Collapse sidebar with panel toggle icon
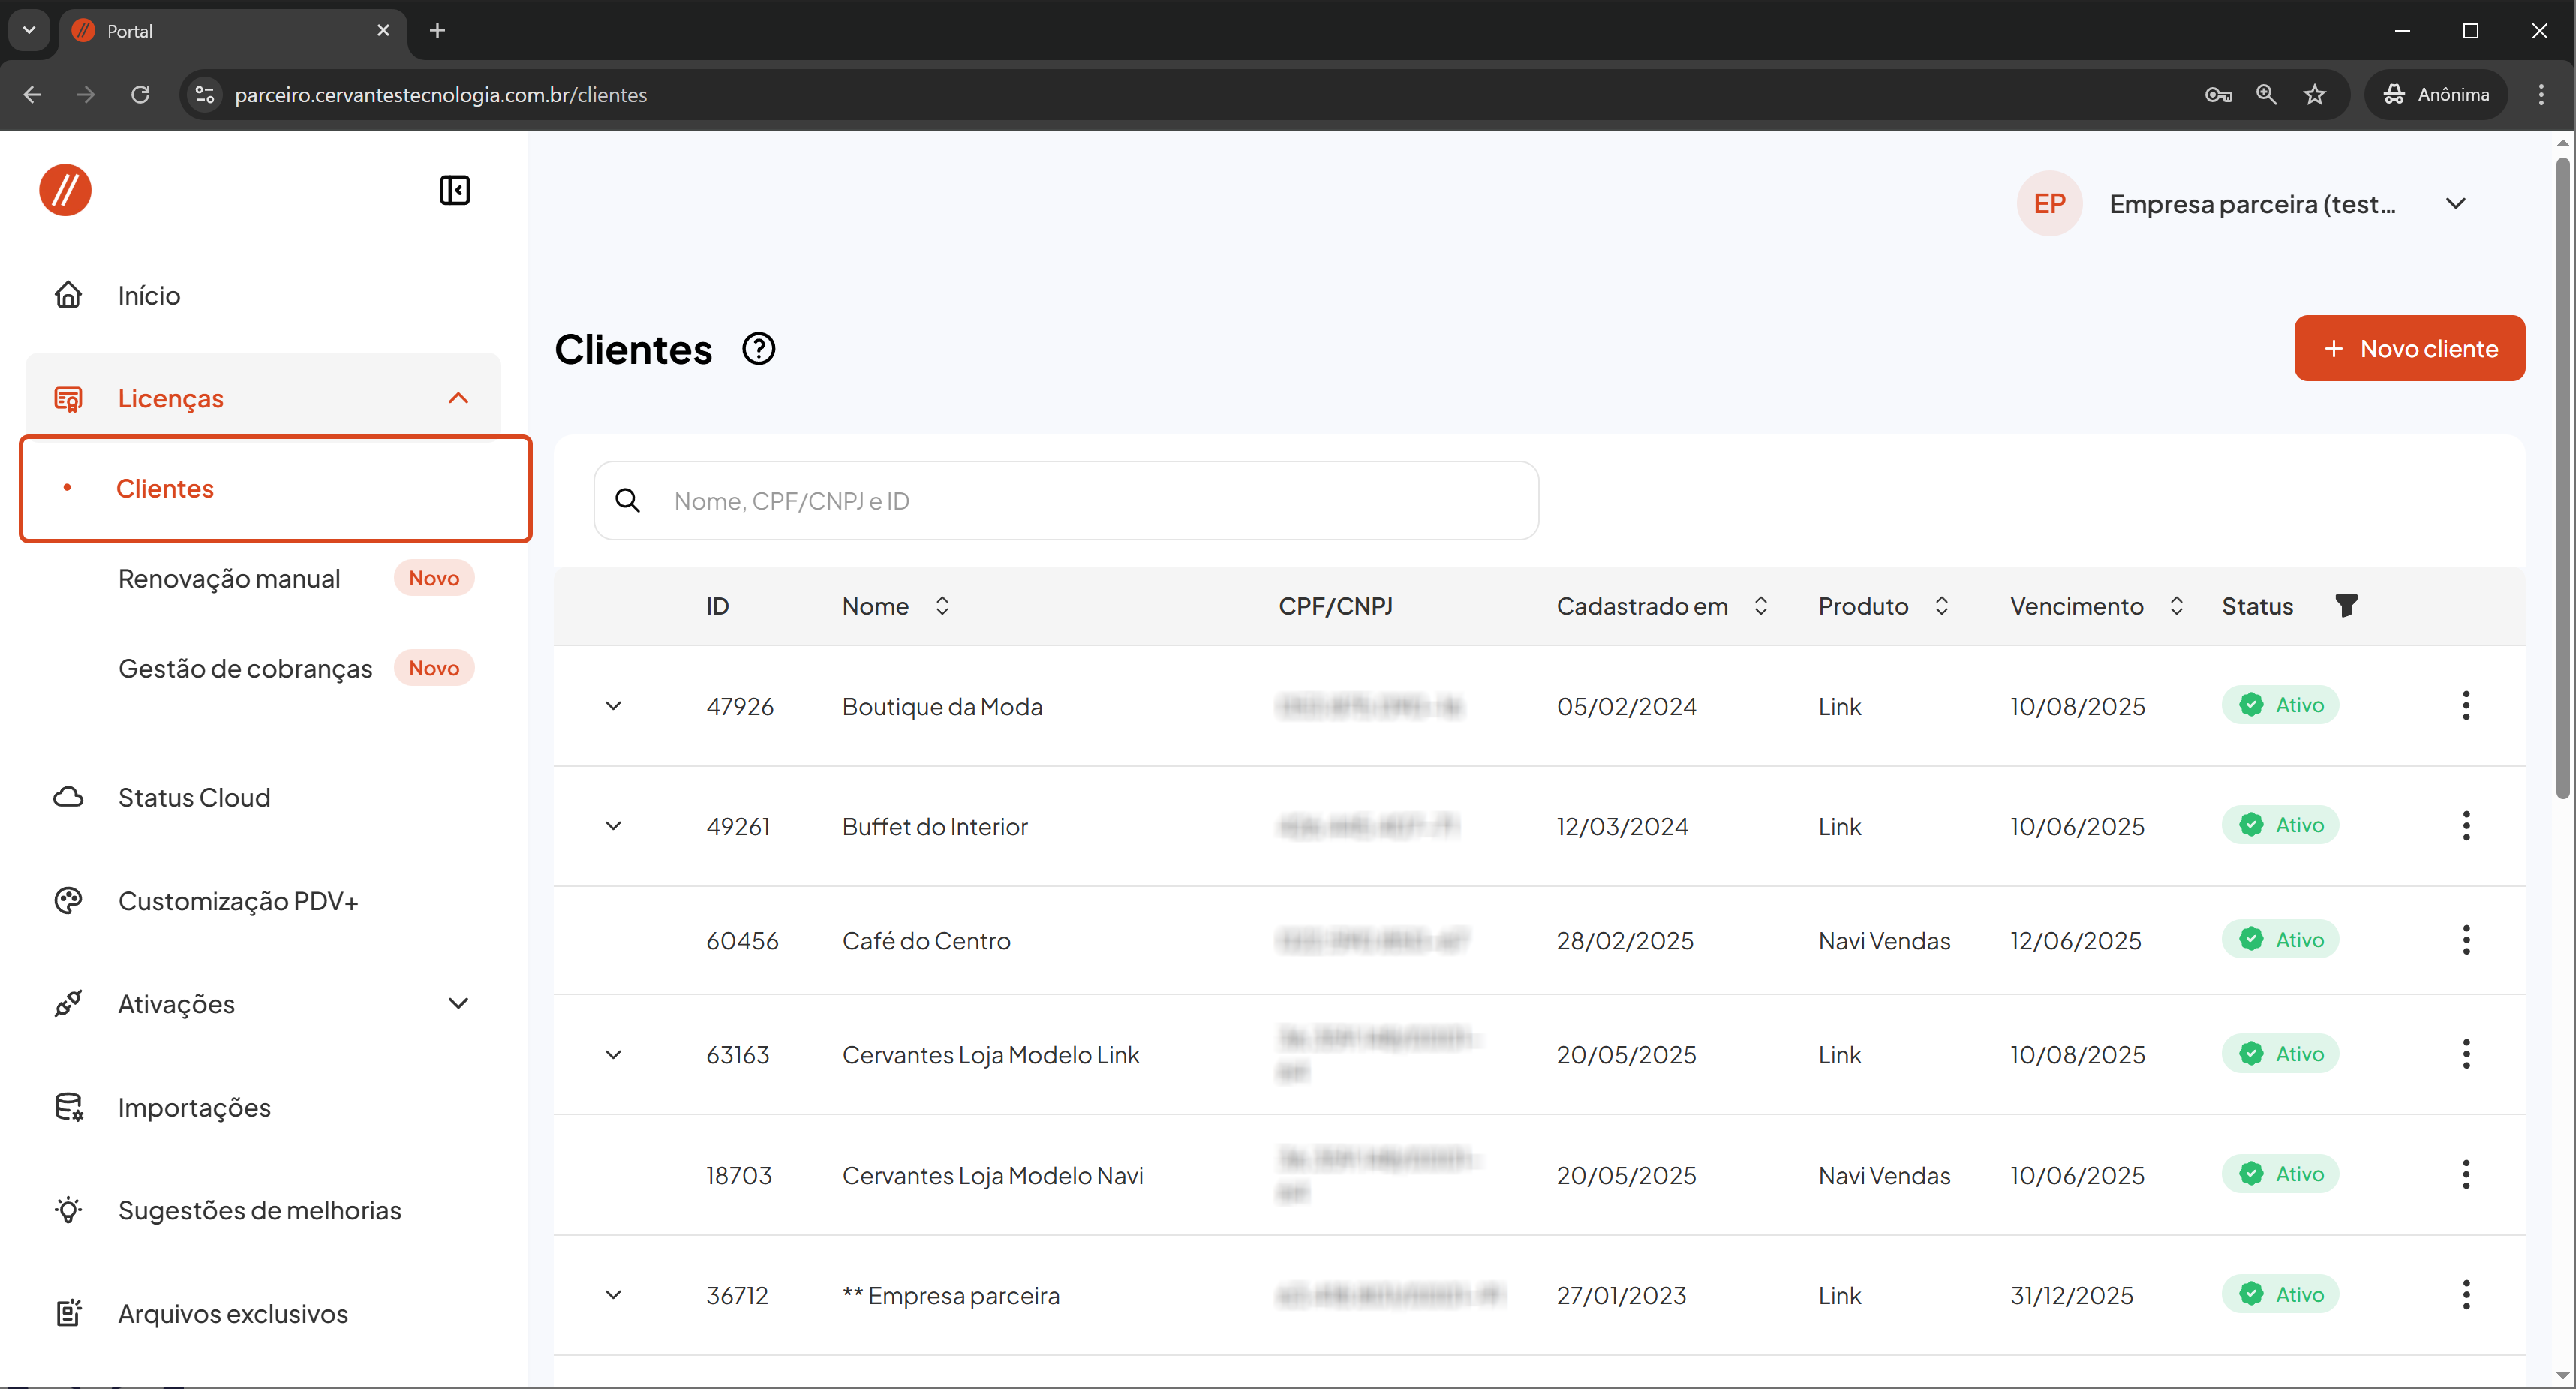This screenshot has height=1389, width=2576. 454,190
